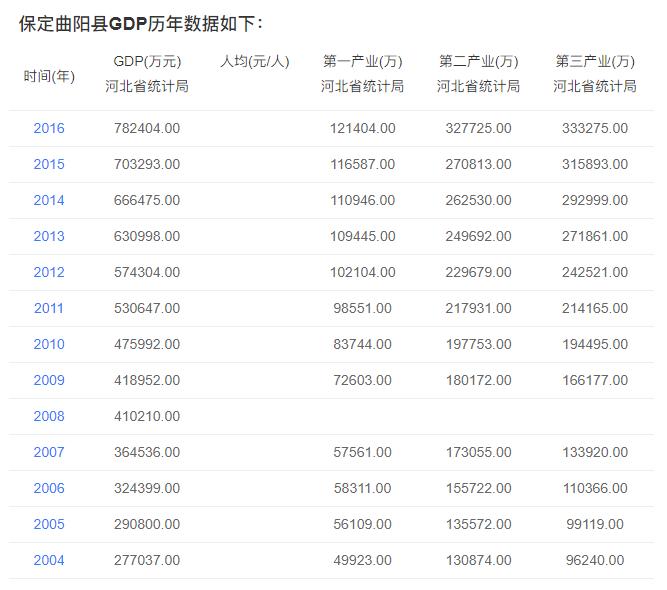The width and height of the screenshot is (667, 590).
Task: Select GDP value 530647.00
Action: [x=147, y=308]
